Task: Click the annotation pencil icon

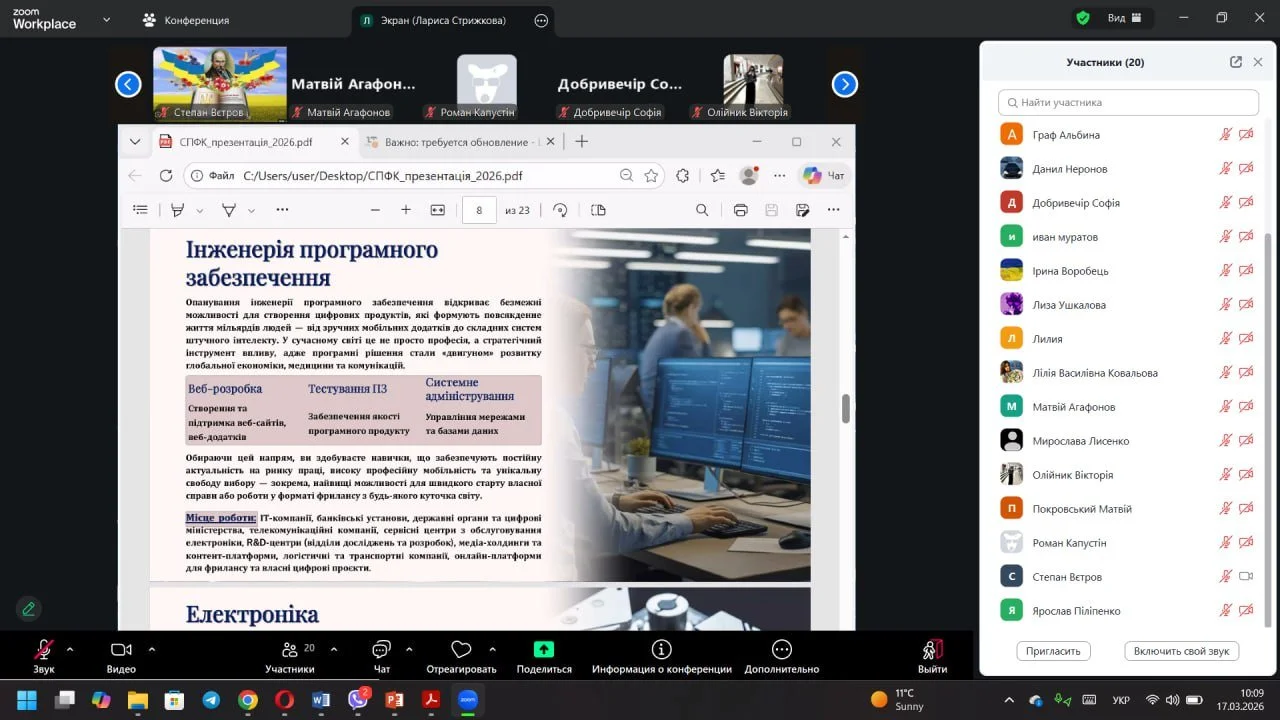Action: 28,608
